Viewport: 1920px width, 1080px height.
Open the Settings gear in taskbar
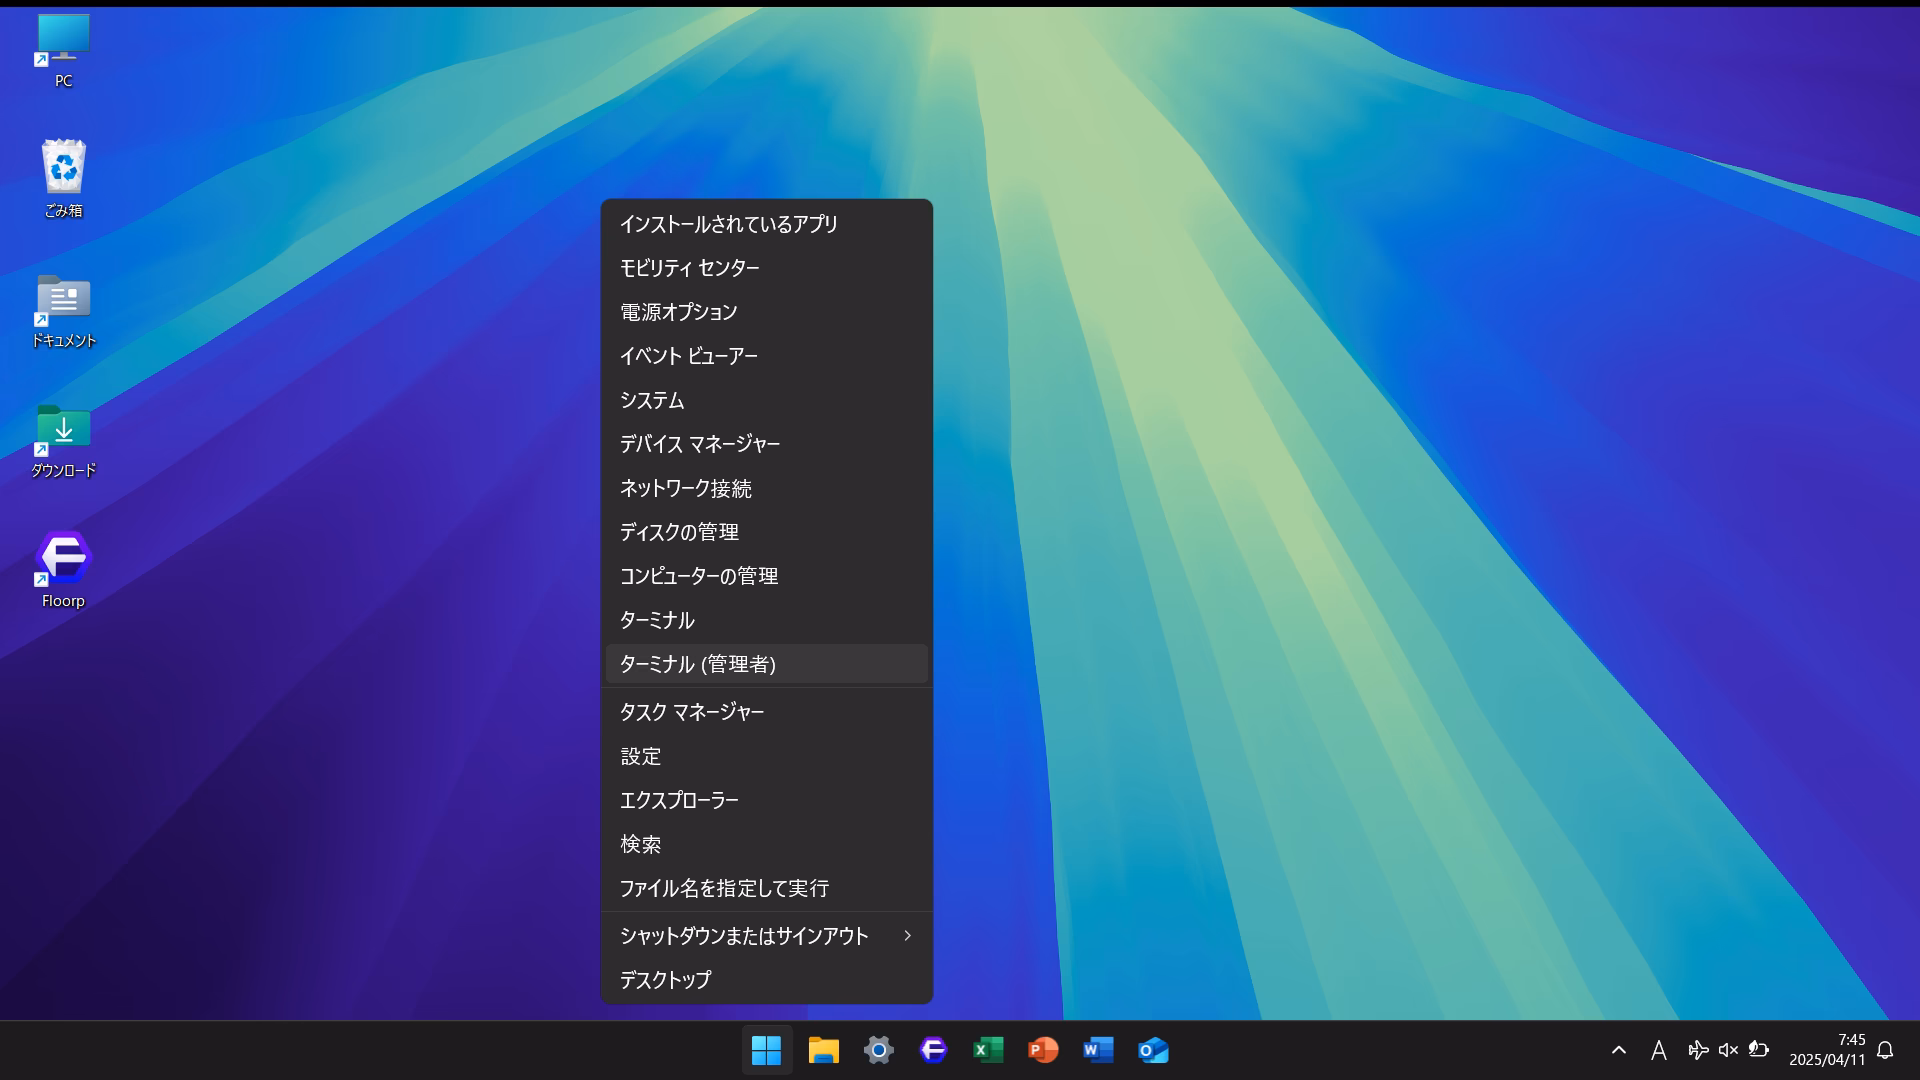[878, 1050]
